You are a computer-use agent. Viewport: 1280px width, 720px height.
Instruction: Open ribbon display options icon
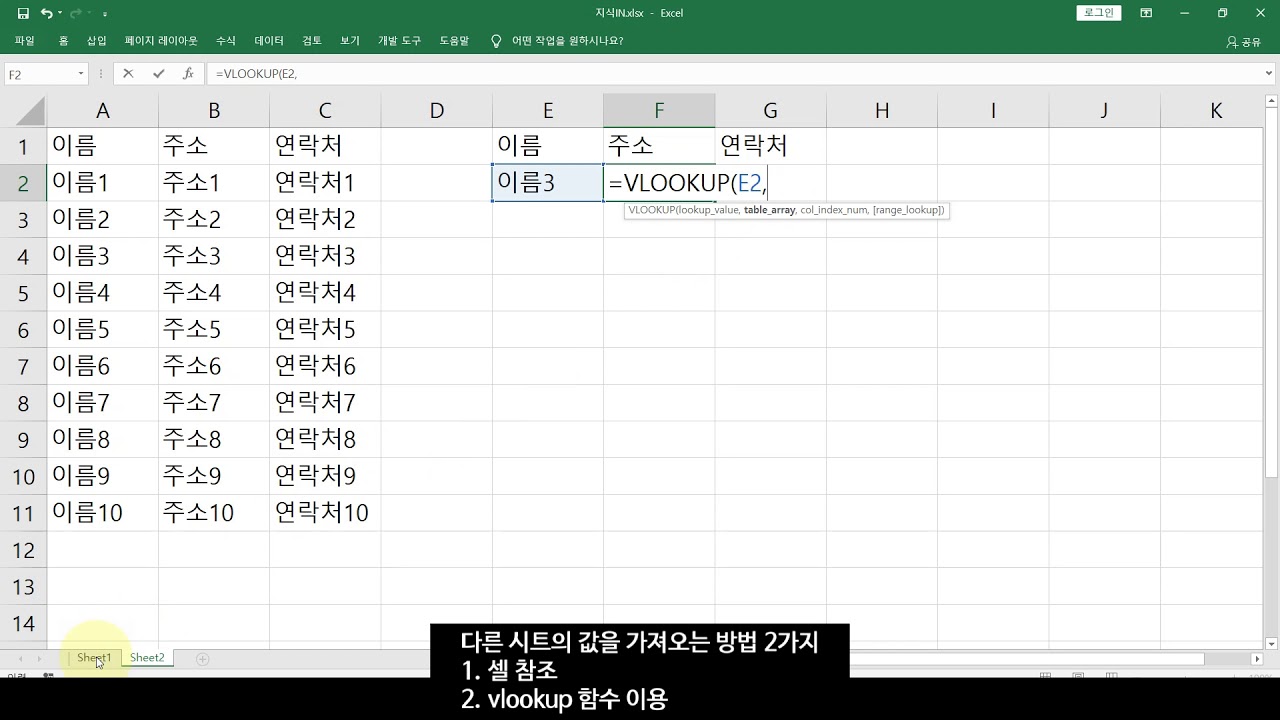point(1146,13)
